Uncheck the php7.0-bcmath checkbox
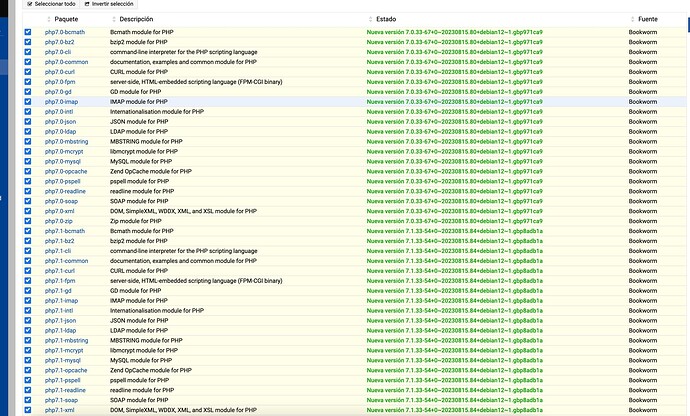The width and height of the screenshot is (690, 416). [x=28, y=32]
